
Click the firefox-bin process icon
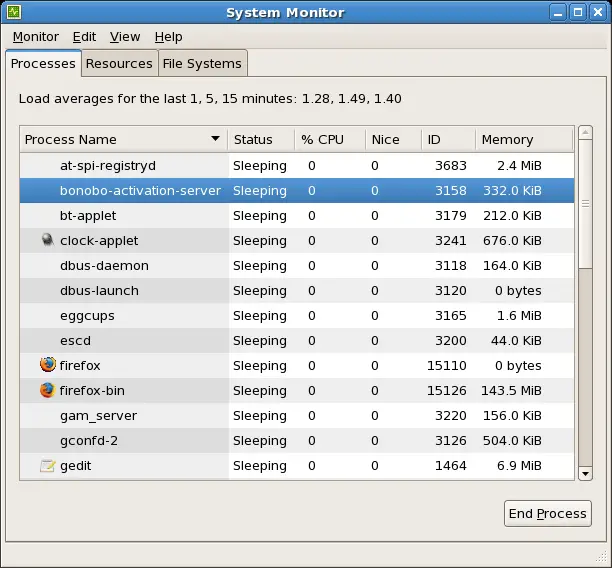click(47, 390)
